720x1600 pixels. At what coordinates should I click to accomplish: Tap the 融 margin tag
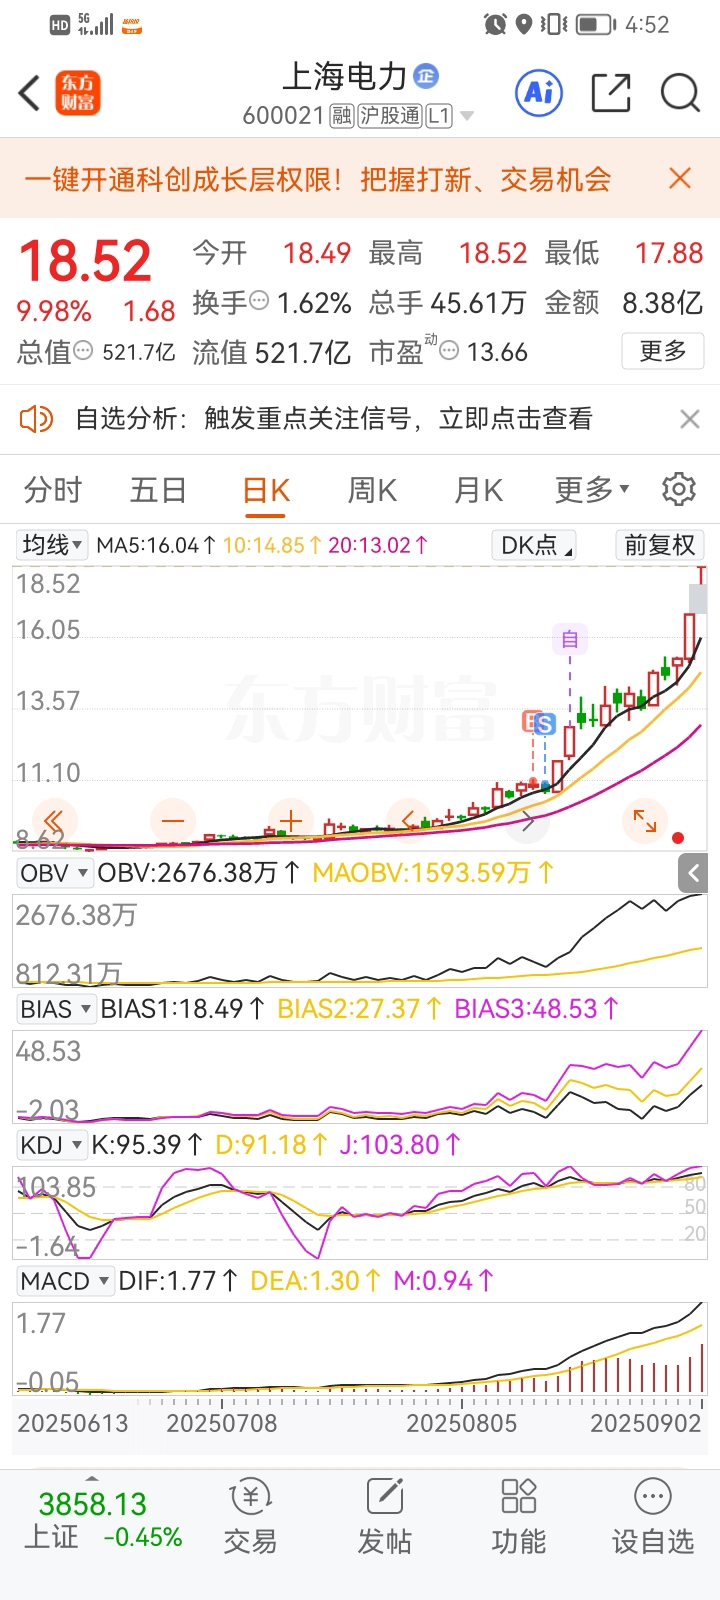tap(342, 116)
